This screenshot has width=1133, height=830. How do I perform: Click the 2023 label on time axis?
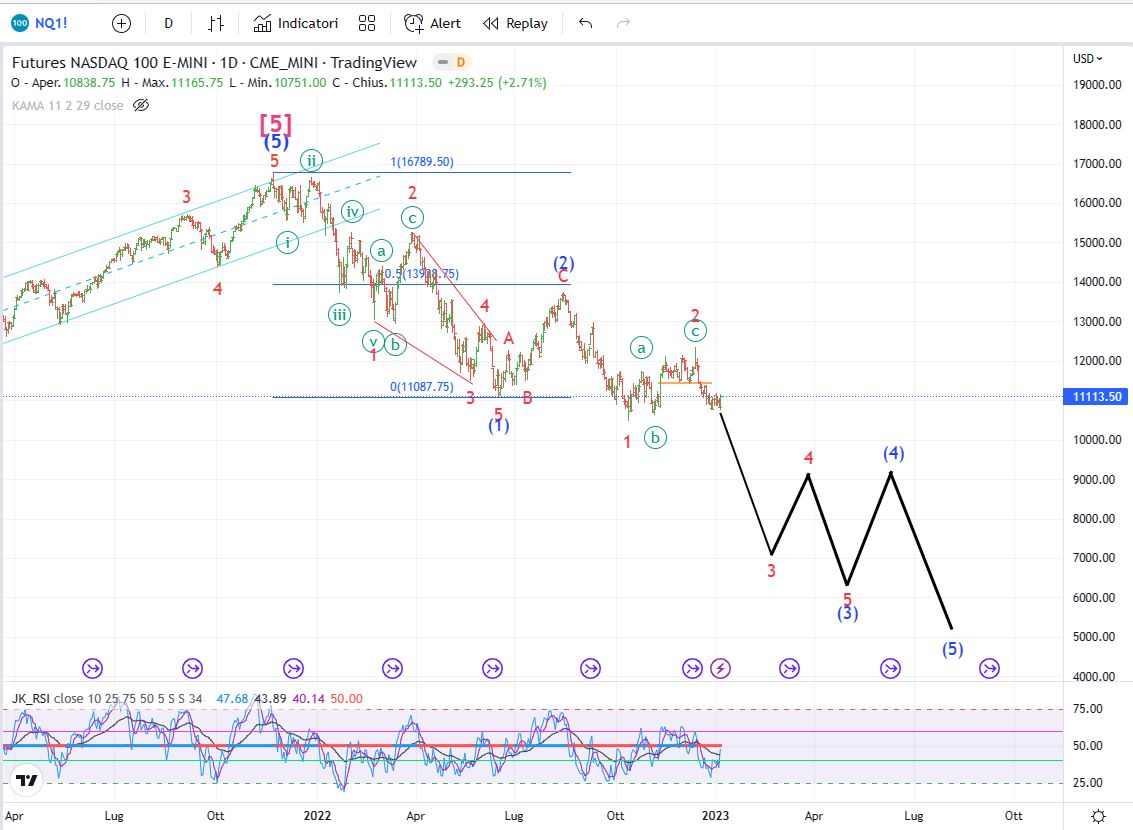point(715,816)
